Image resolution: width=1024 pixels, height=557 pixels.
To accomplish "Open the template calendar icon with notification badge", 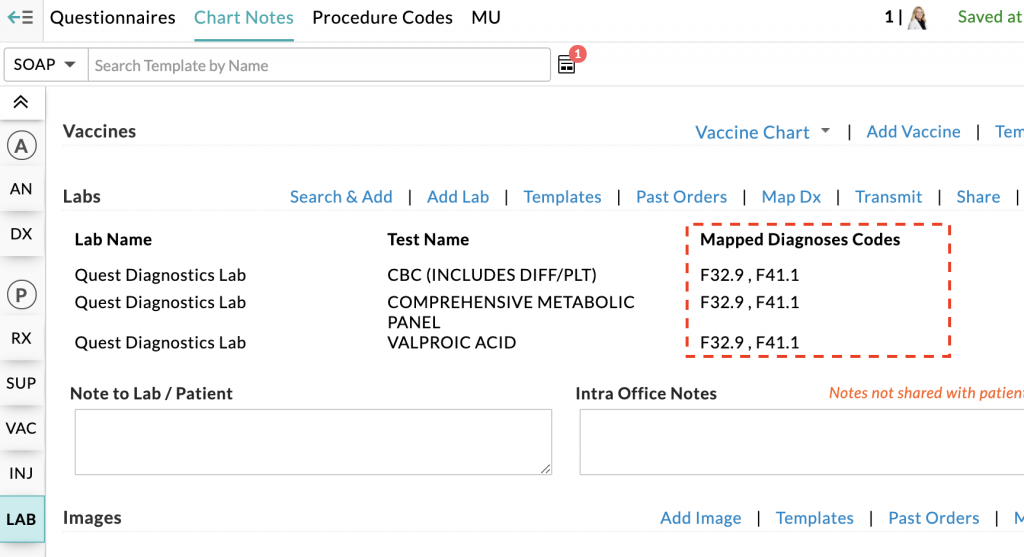I will [567, 65].
